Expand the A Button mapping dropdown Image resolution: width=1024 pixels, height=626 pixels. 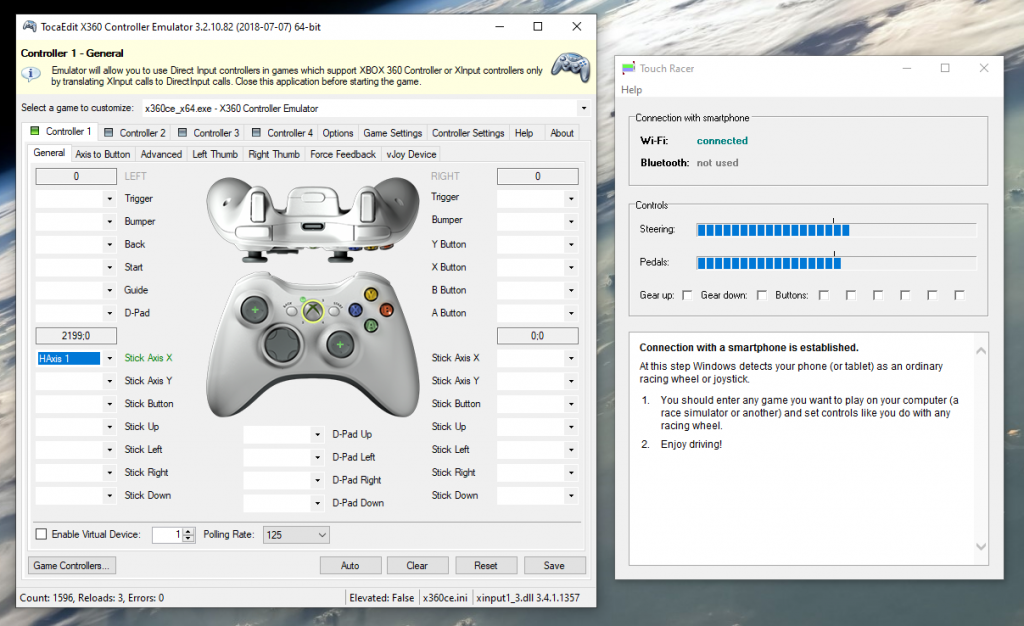coord(571,313)
